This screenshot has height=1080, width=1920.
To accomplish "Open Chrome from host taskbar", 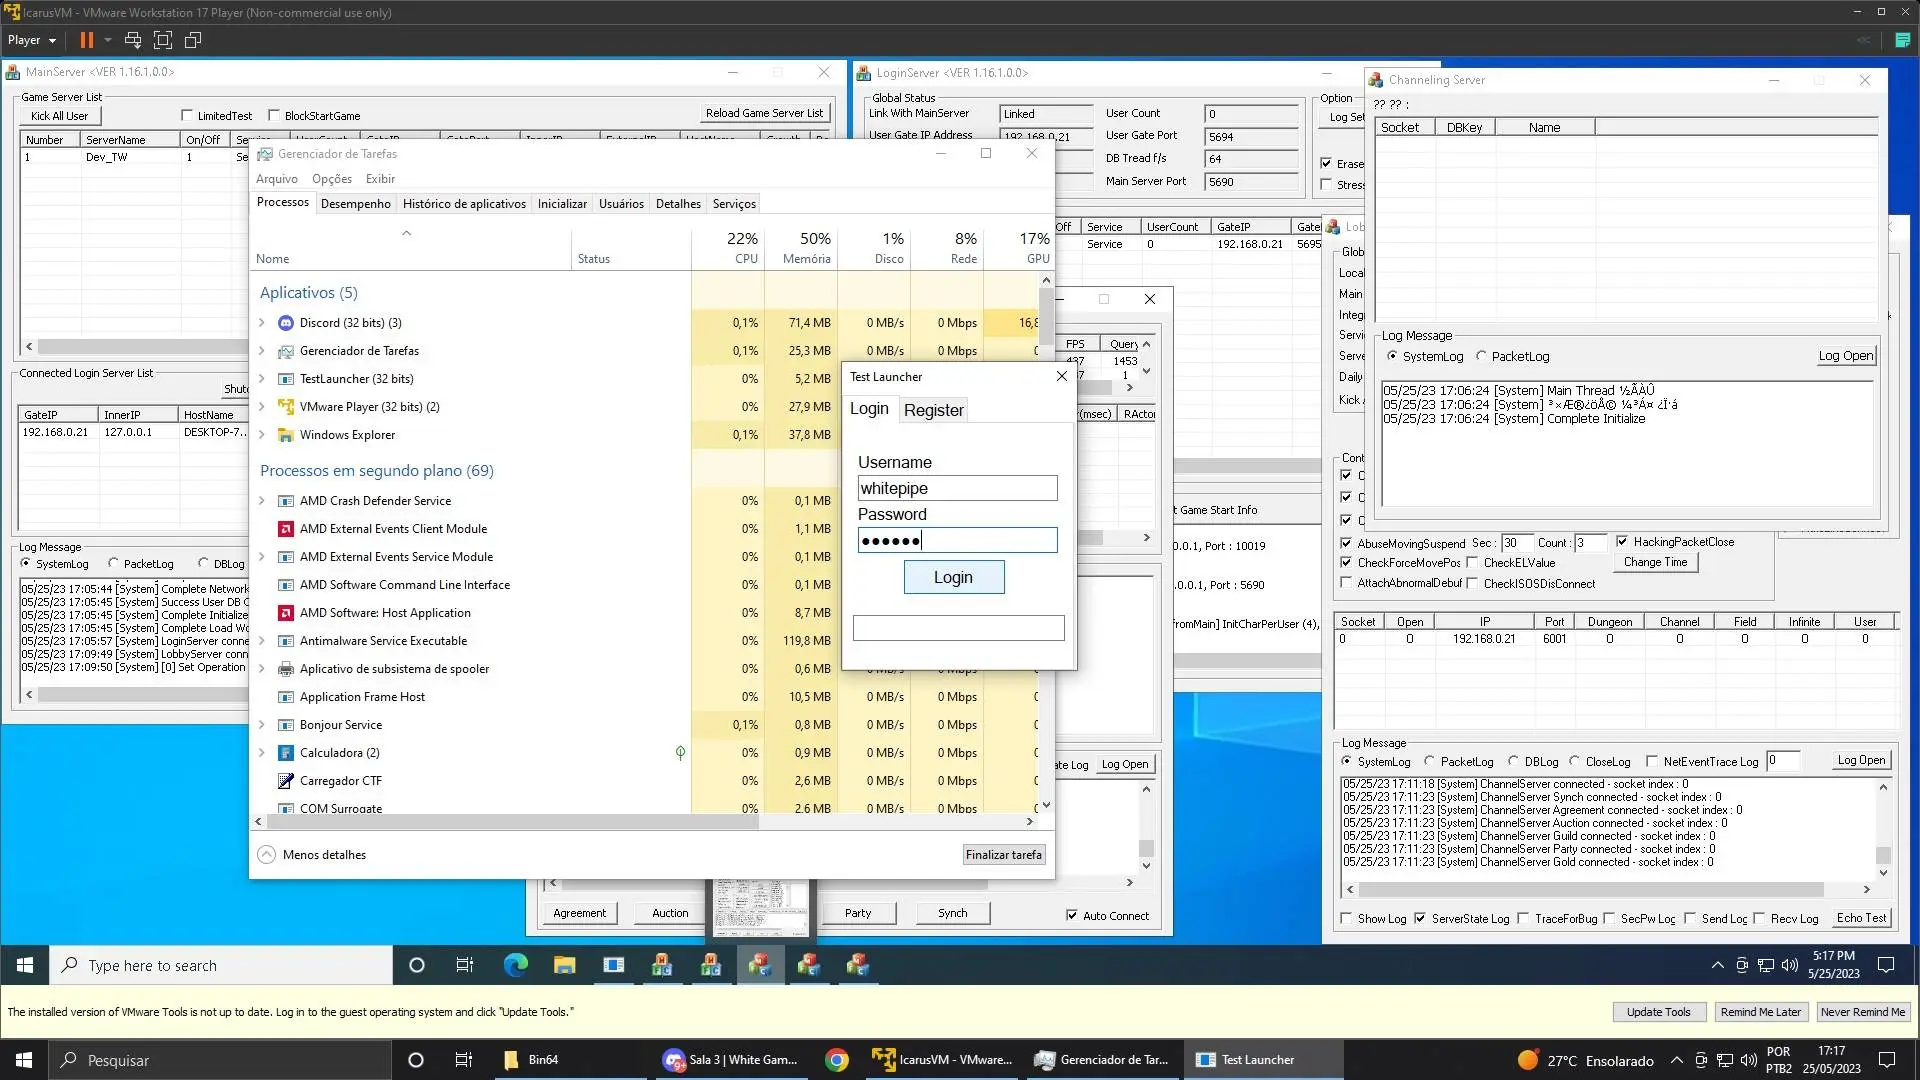I will (x=837, y=1060).
